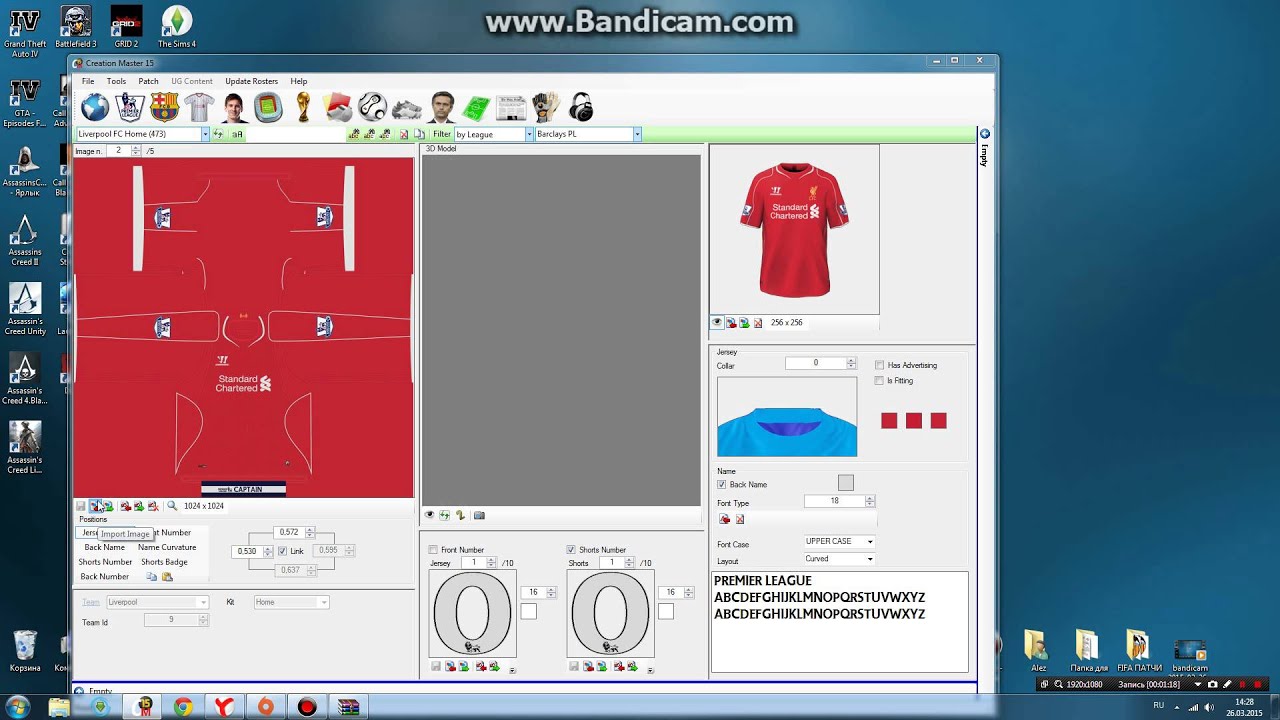Open the soccer Ball icon
Screen dimensions: 1280x720
(372, 107)
